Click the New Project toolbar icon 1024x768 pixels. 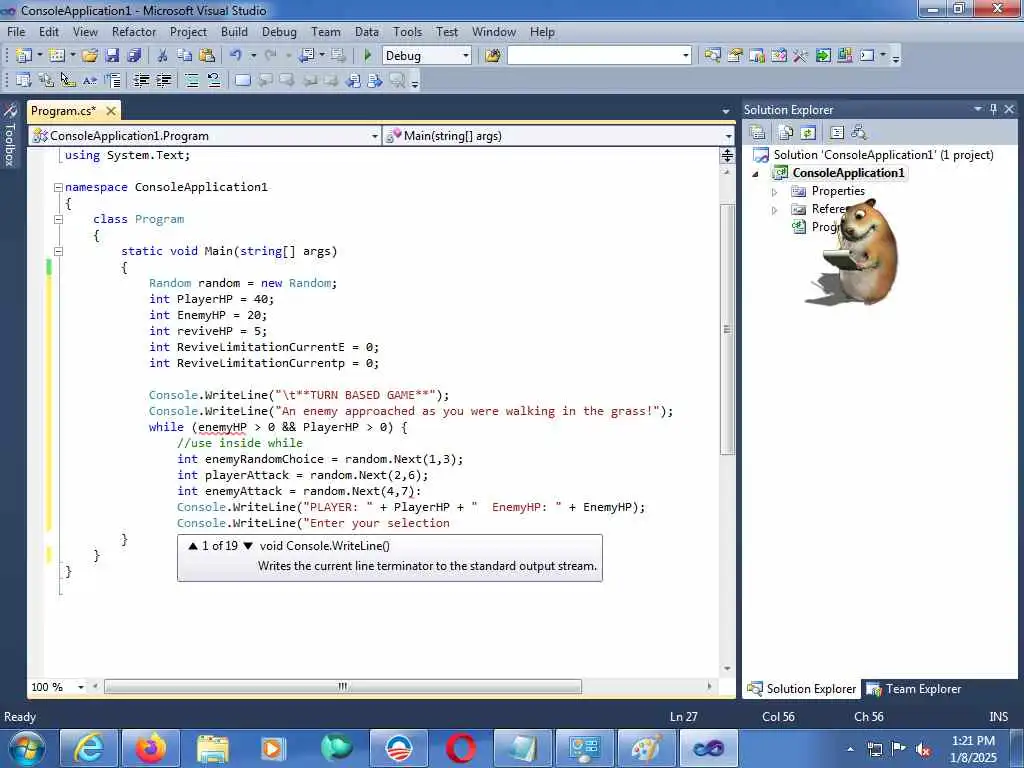pyautogui.click(x=23, y=56)
